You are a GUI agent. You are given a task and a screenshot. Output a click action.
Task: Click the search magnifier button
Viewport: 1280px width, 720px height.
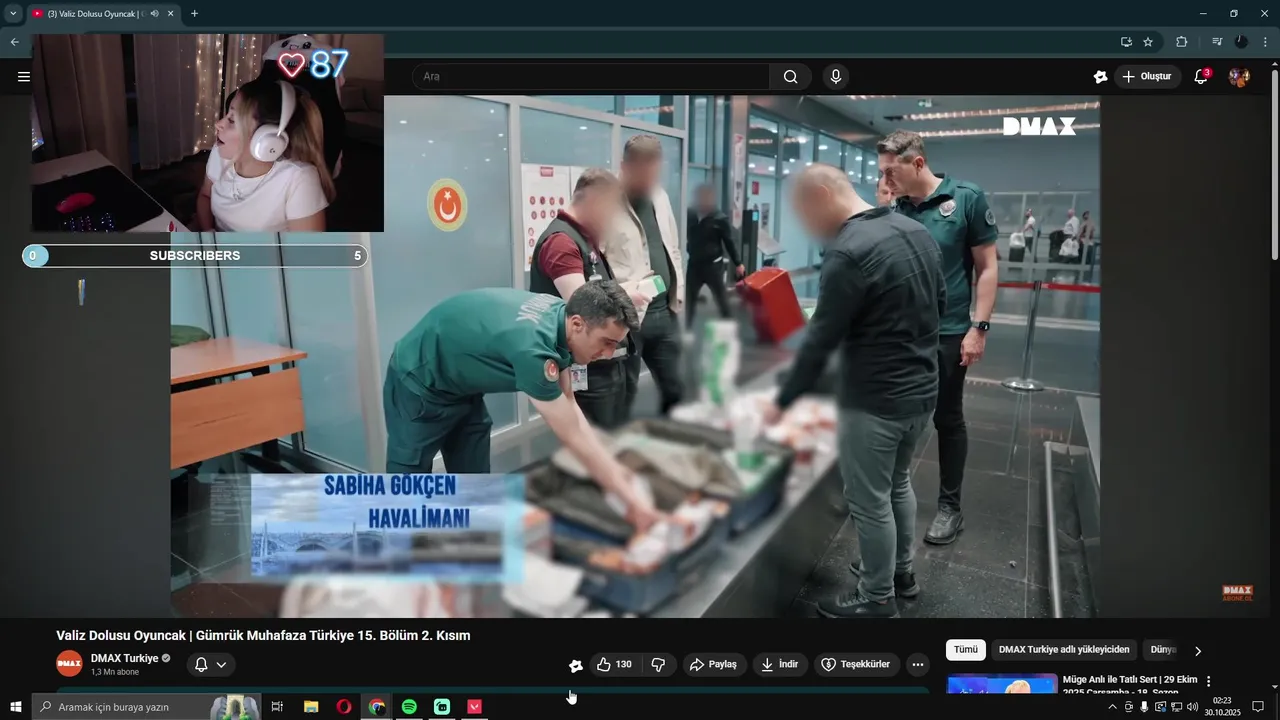point(791,76)
